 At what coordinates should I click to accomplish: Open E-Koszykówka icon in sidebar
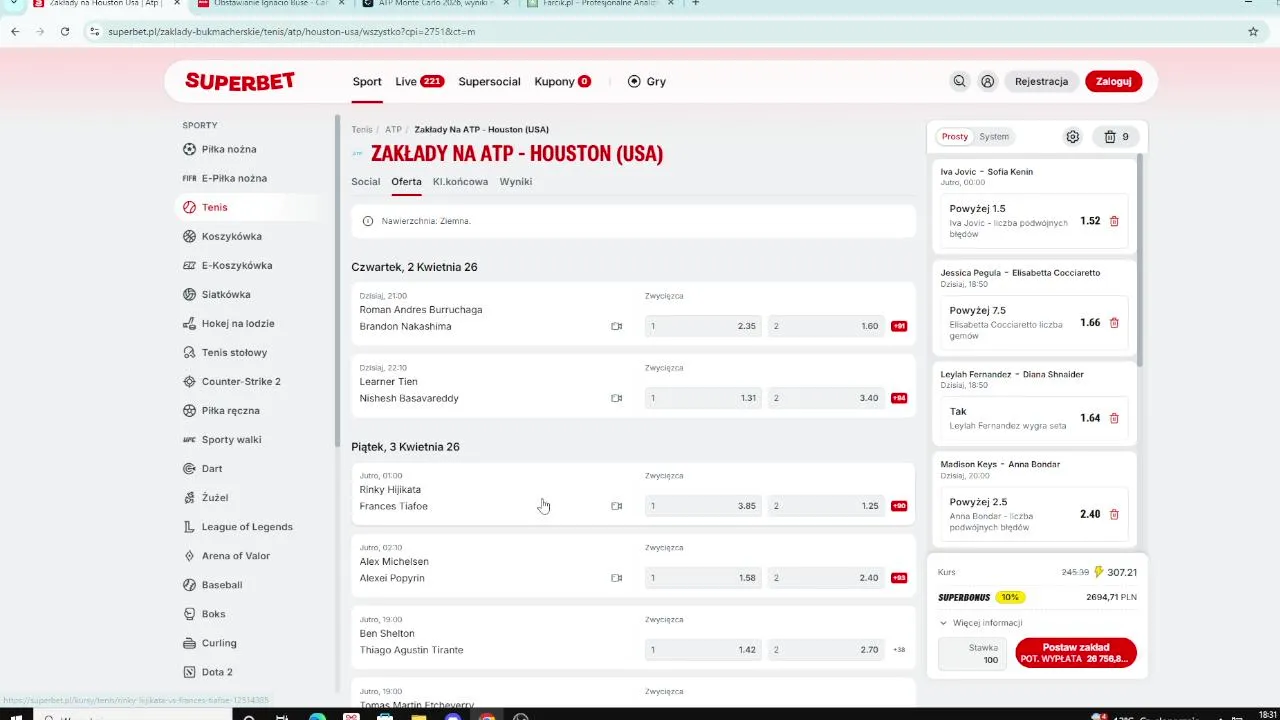190,265
